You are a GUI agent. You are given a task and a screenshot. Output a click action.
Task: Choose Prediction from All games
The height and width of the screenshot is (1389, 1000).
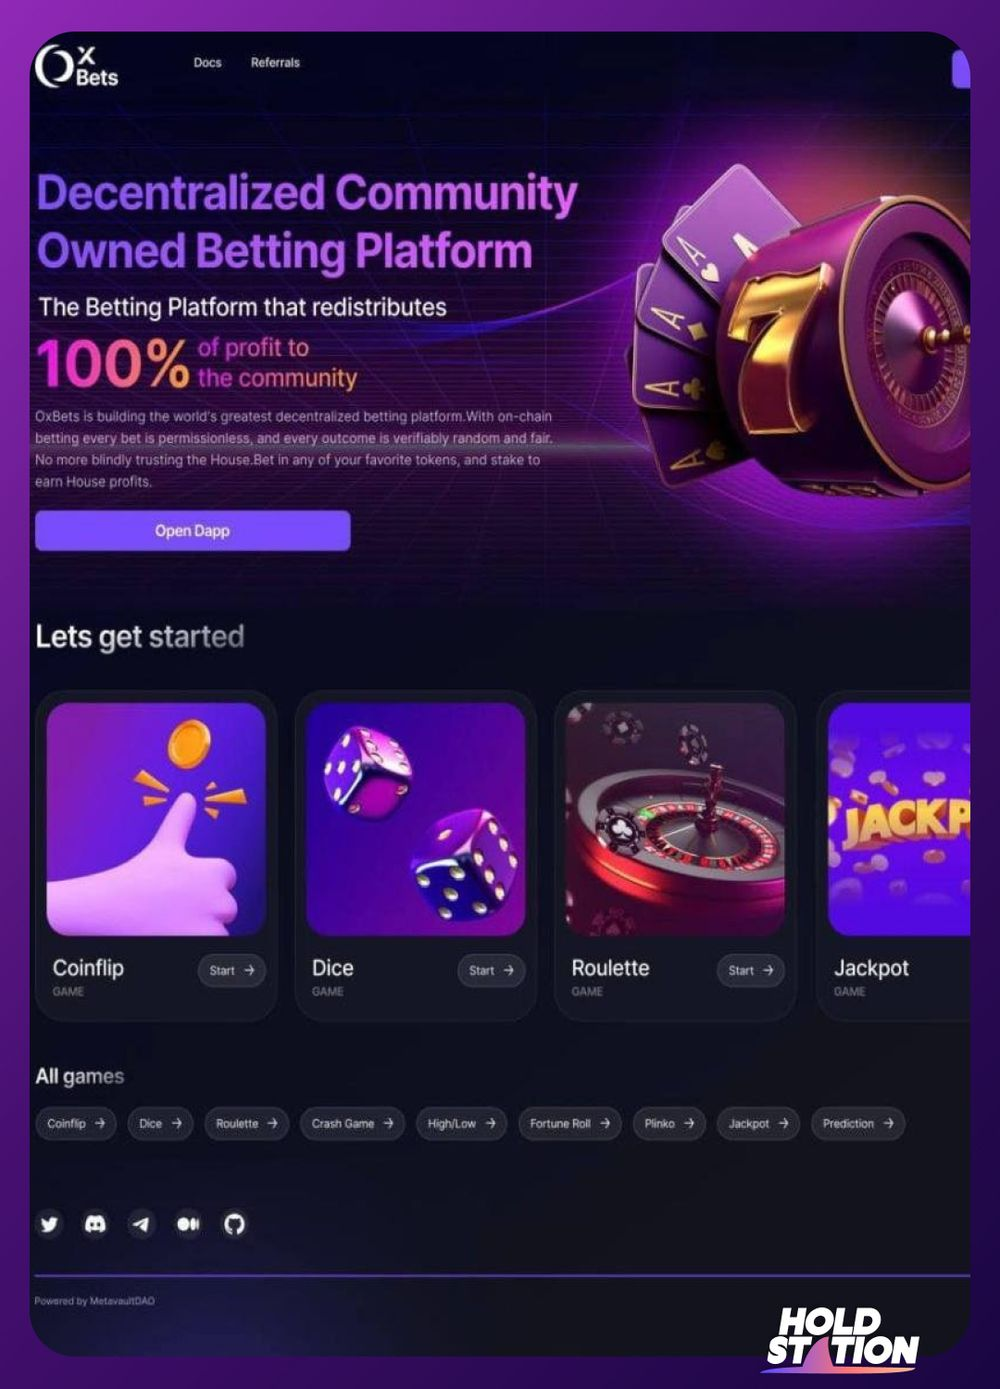[858, 1124]
